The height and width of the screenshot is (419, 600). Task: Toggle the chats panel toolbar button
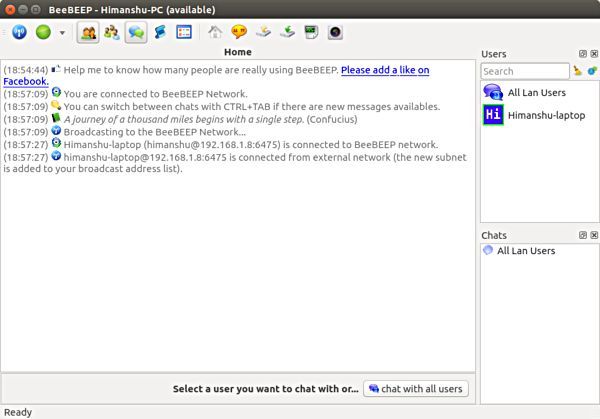[x=136, y=33]
